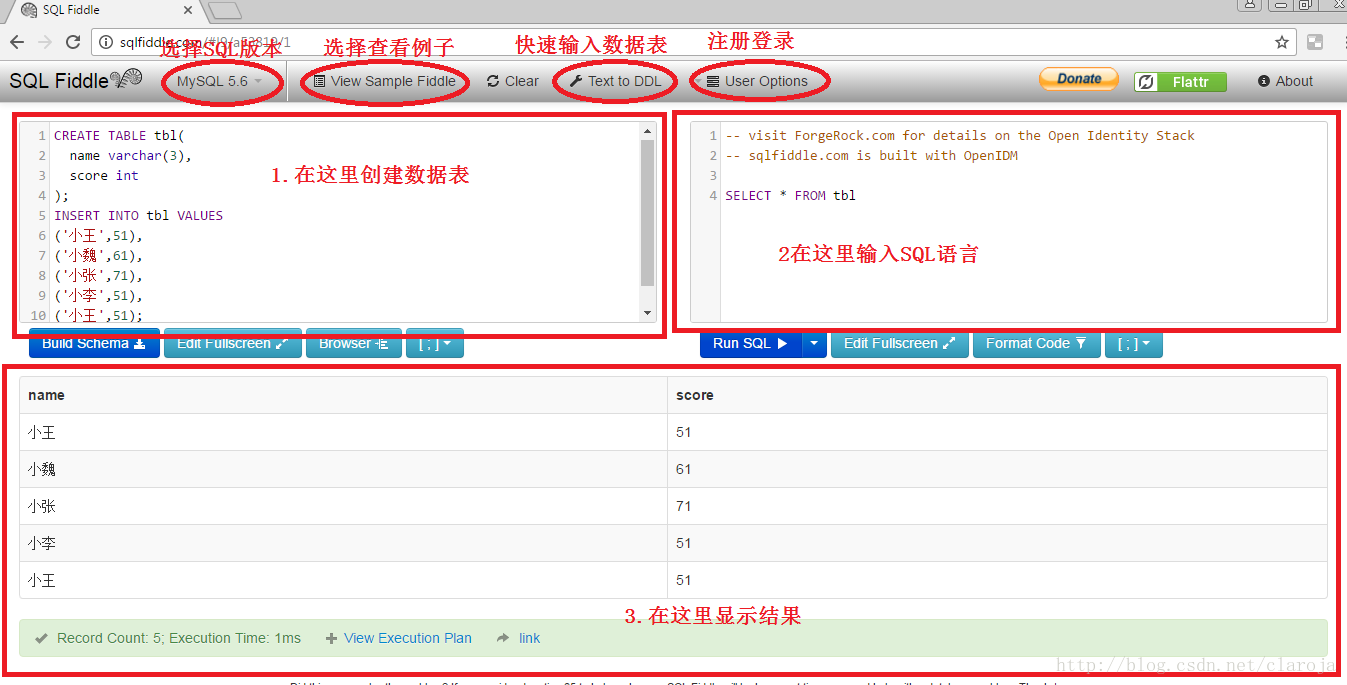Open the User Options menu
1347x685 pixels.
(x=757, y=81)
